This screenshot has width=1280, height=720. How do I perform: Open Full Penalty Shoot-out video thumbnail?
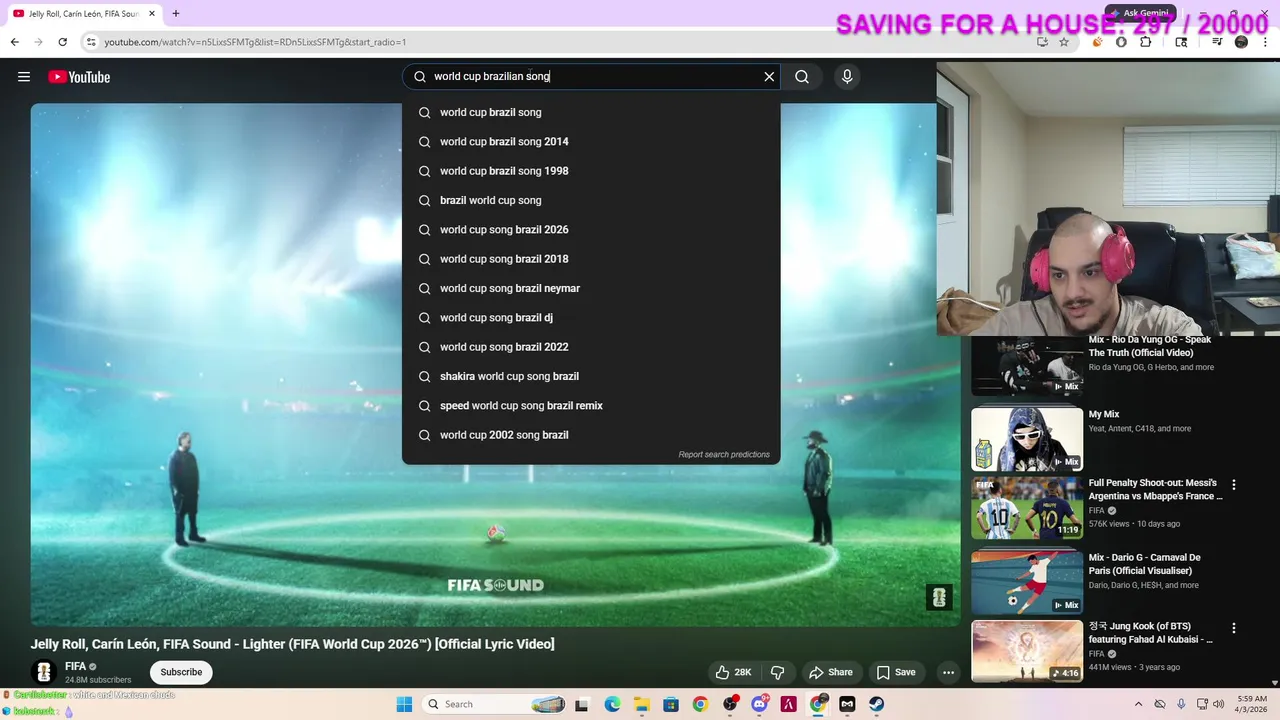point(1027,508)
